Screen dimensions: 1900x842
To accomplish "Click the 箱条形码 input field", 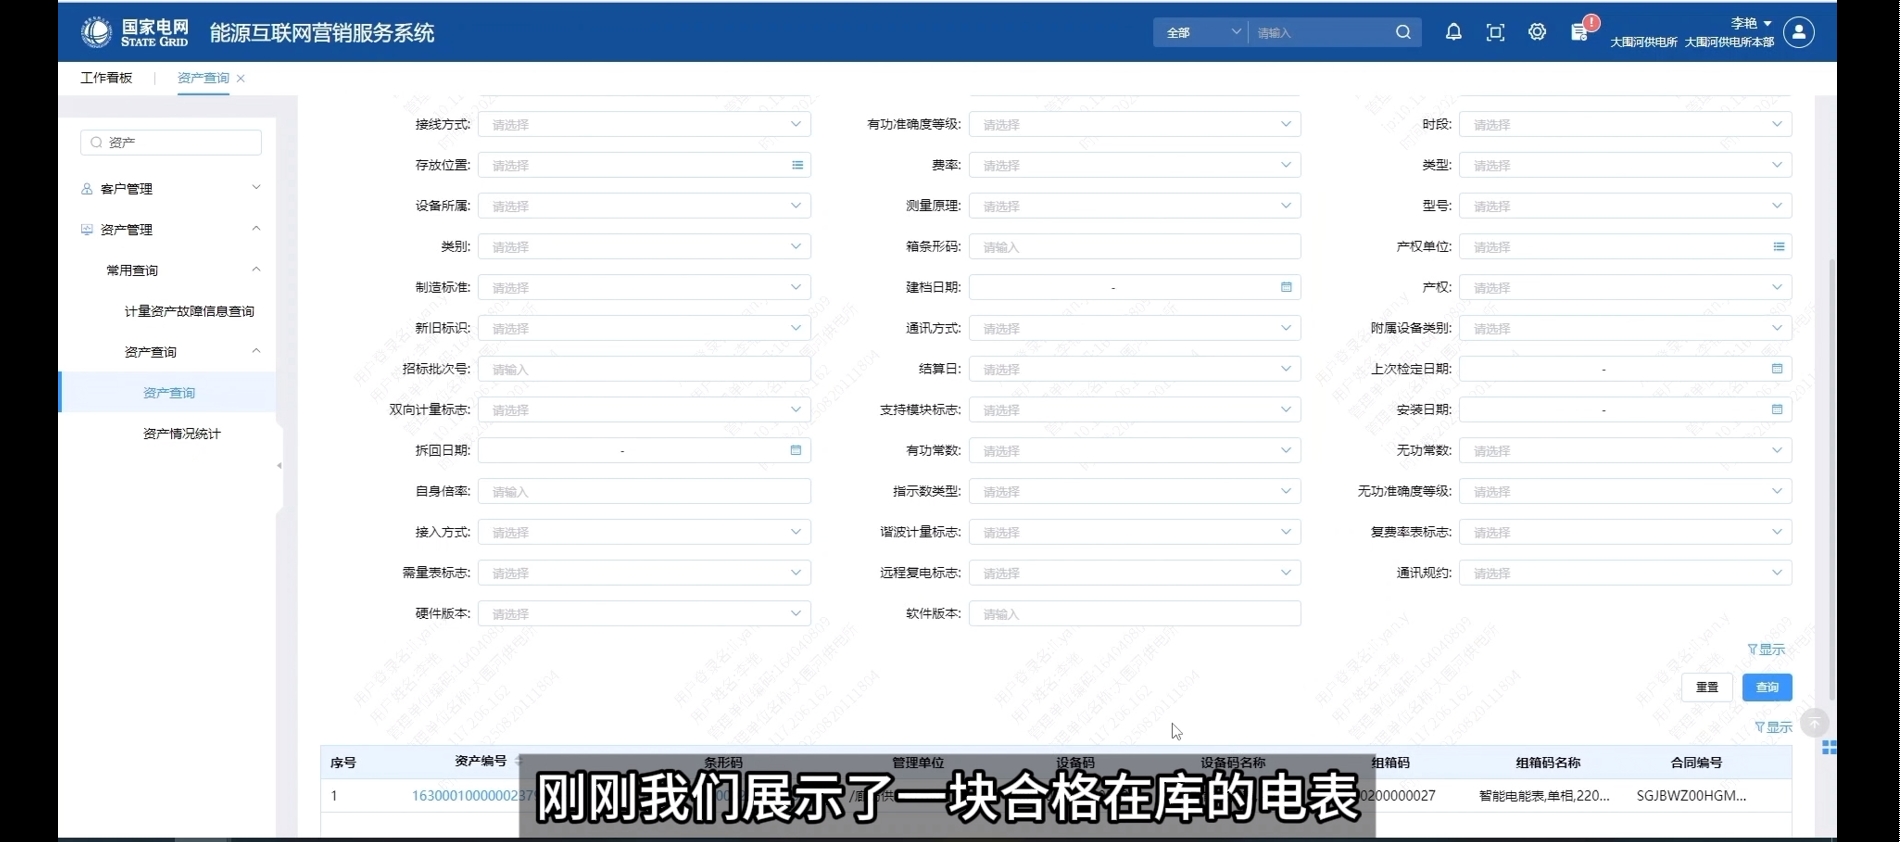I will pyautogui.click(x=1134, y=246).
